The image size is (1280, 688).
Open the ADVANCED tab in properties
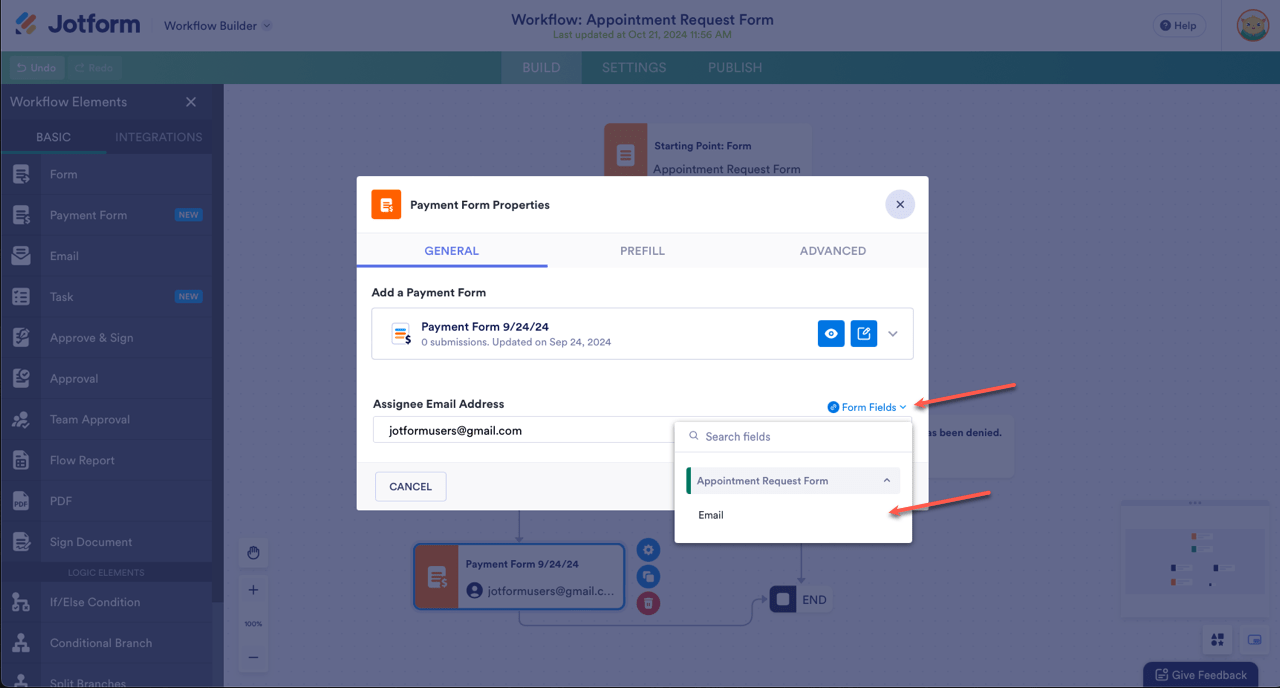(x=833, y=251)
